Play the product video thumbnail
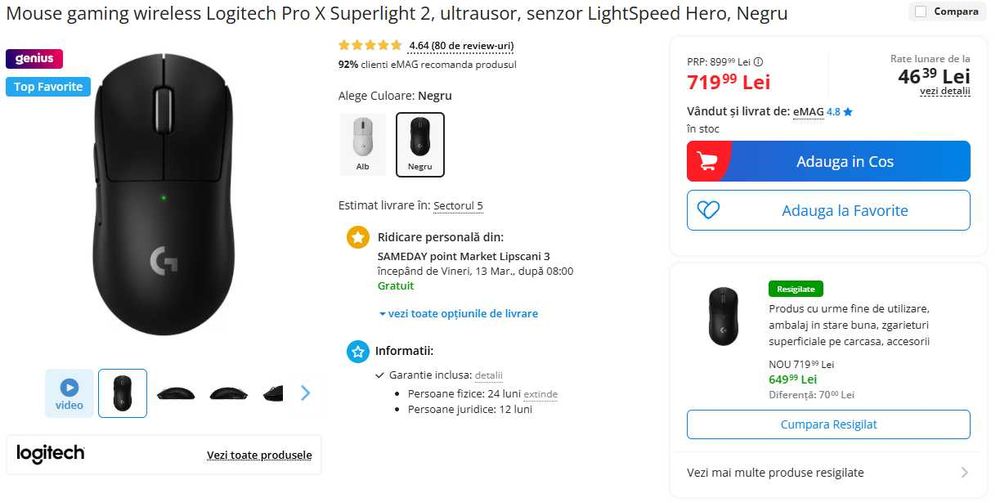Screen dimensions: 1000x503 point(69,392)
